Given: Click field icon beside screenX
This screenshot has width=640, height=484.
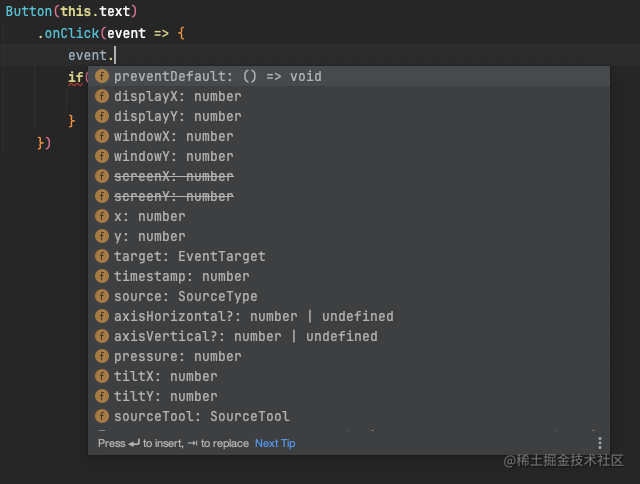Looking at the screenshot, I should [x=102, y=176].
